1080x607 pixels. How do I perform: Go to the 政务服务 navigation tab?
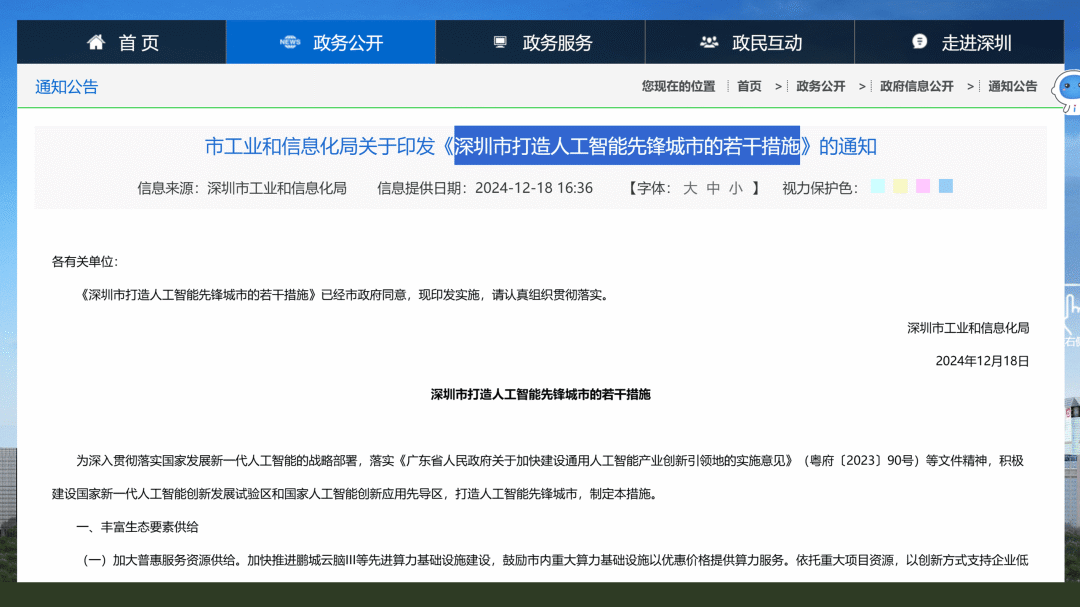(541, 42)
